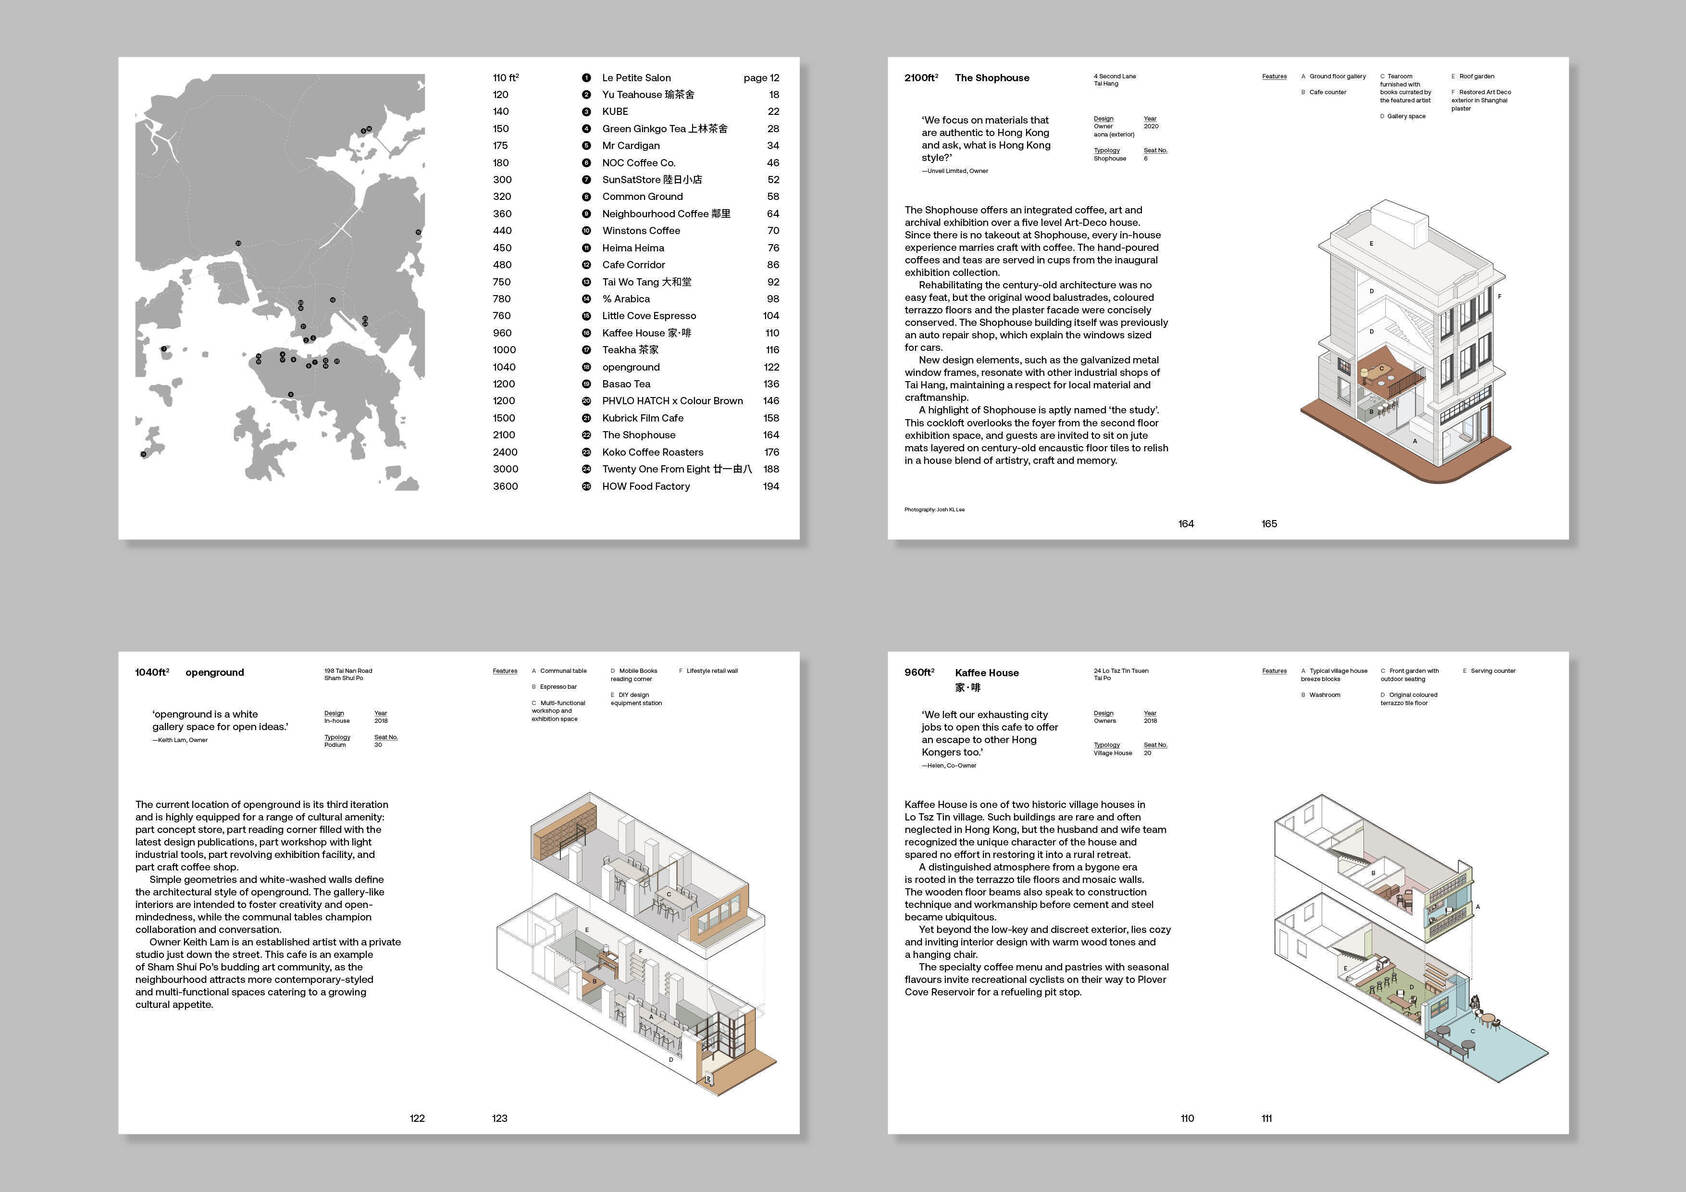Select '% Arabica' entry
The height and width of the screenshot is (1192, 1686).
(x=626, y=299)
